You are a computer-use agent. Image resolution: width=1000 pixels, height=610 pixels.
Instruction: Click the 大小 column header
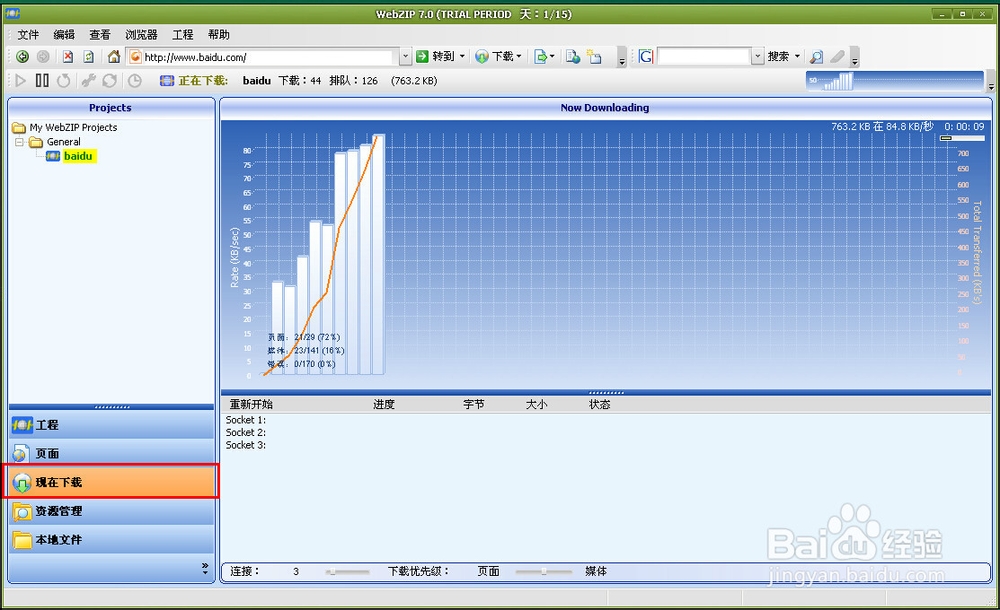click(536, 405)
